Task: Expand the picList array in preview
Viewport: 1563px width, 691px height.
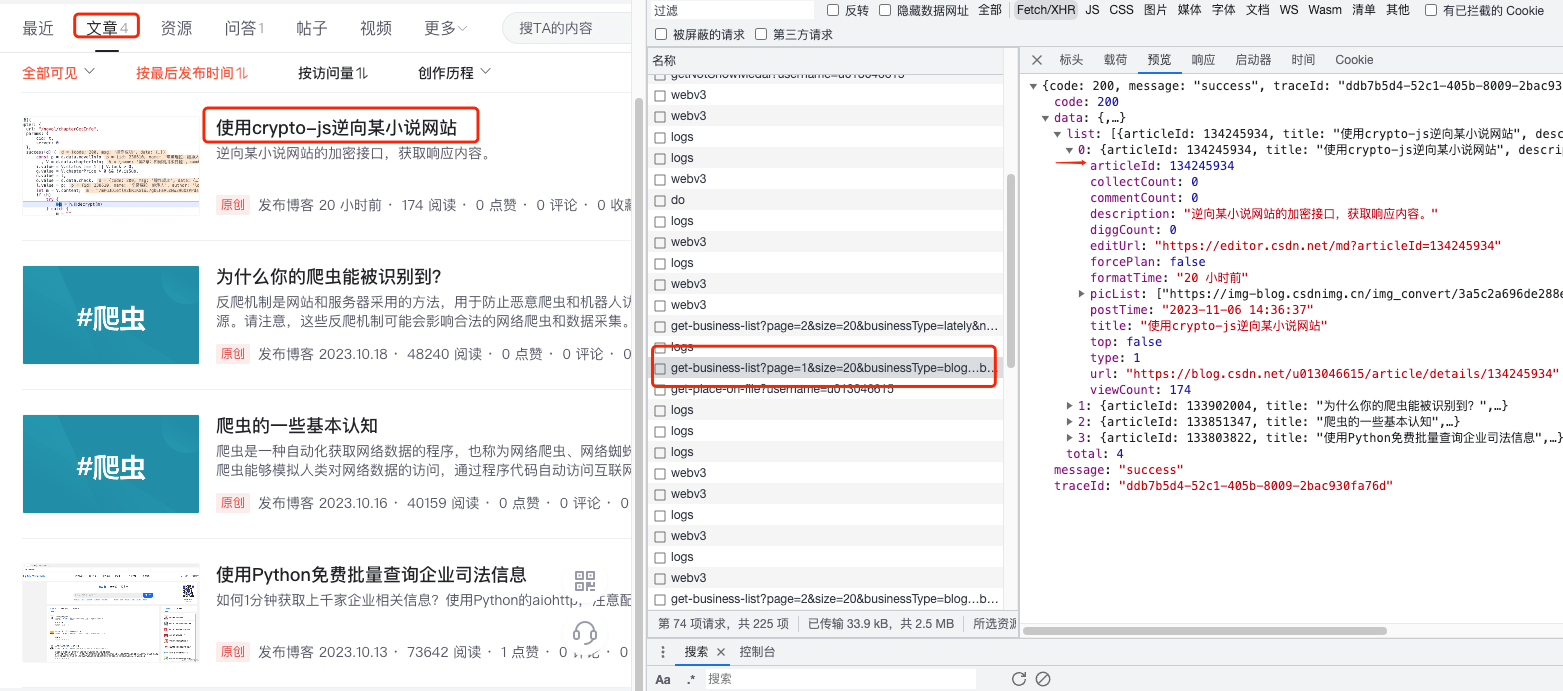Action: click(1082, 294)
